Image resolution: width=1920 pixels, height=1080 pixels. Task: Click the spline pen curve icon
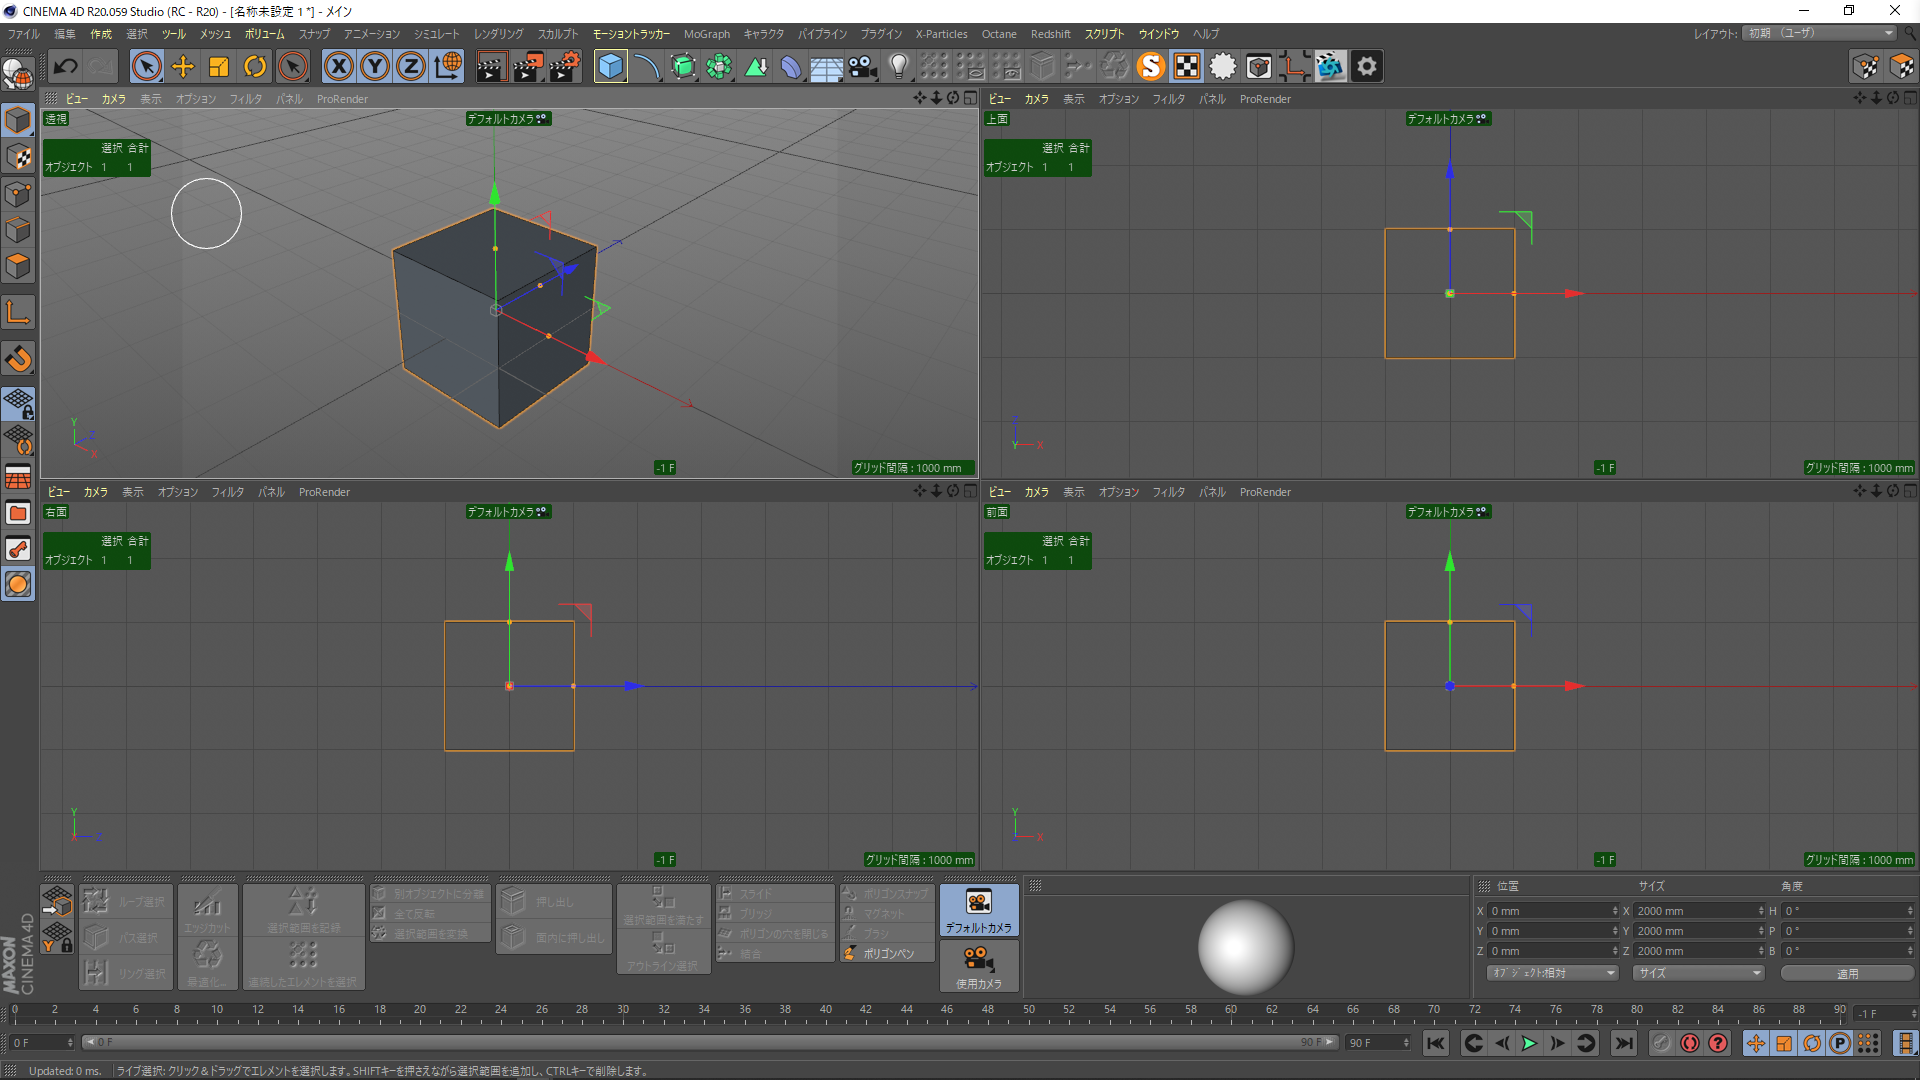pyautogui.click(x=647, y=67)
